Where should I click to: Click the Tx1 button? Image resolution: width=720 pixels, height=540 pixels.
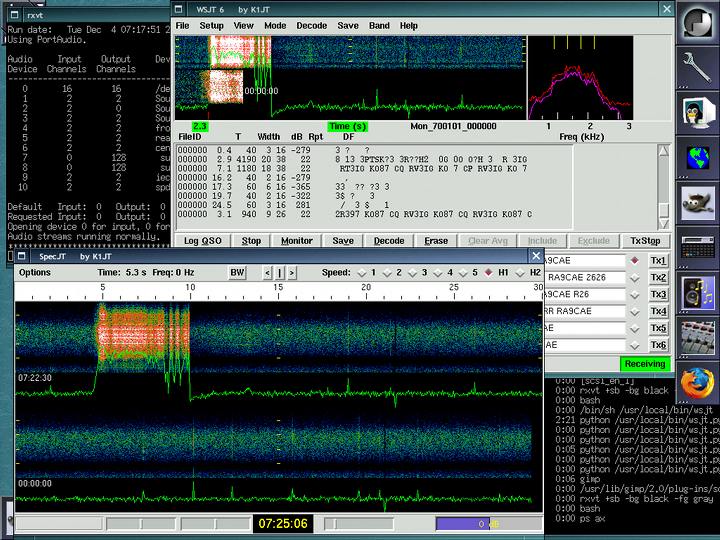coord(658,261)
